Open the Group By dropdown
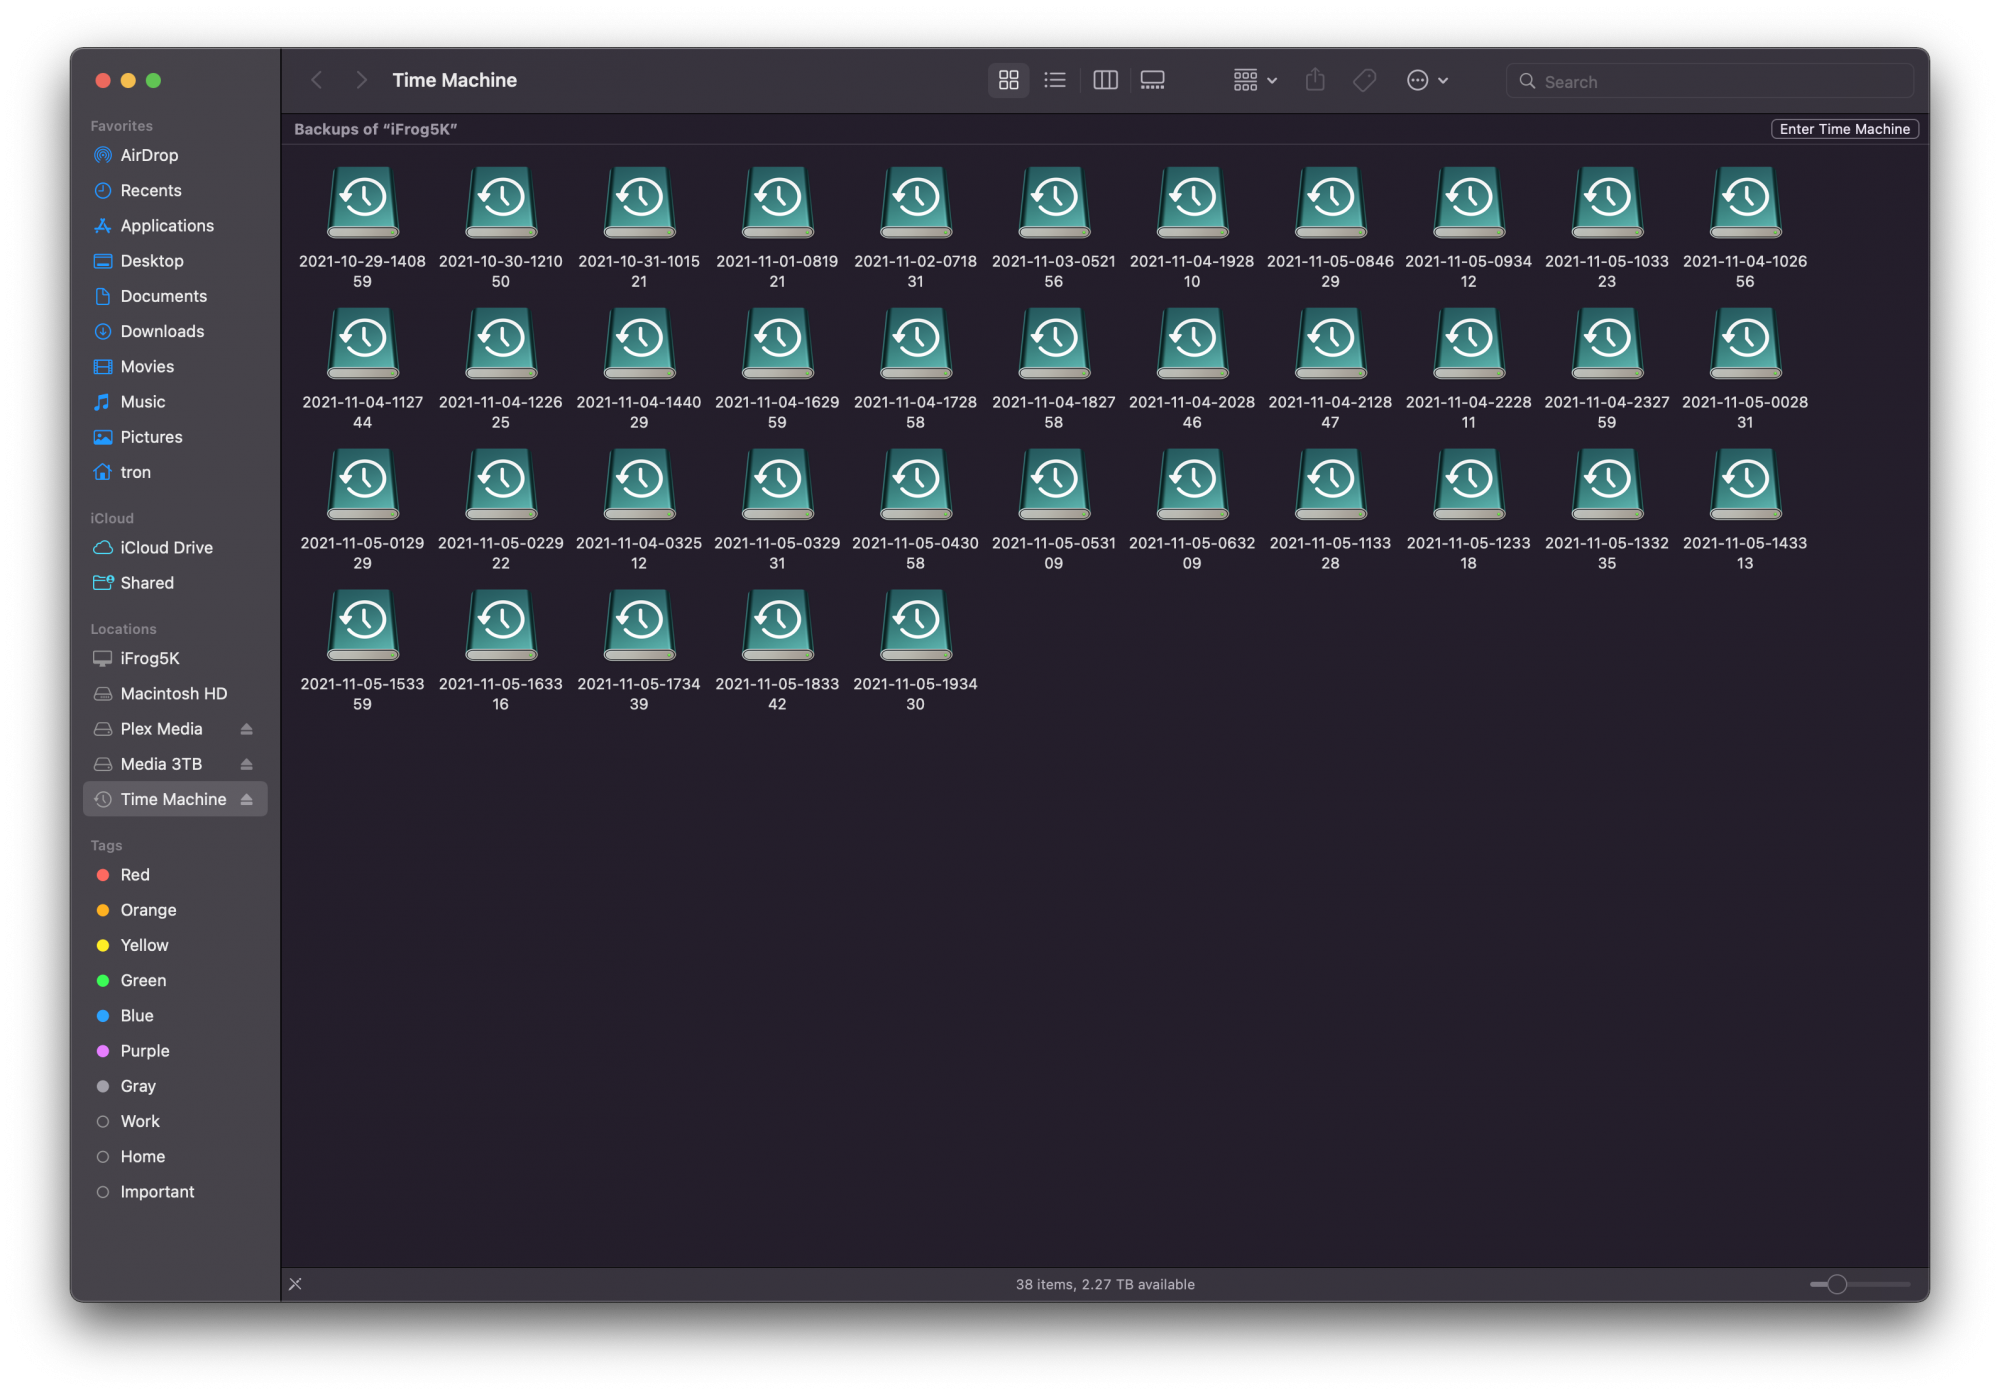Screen dimensions: 2000x1395 click(1254, 80)
